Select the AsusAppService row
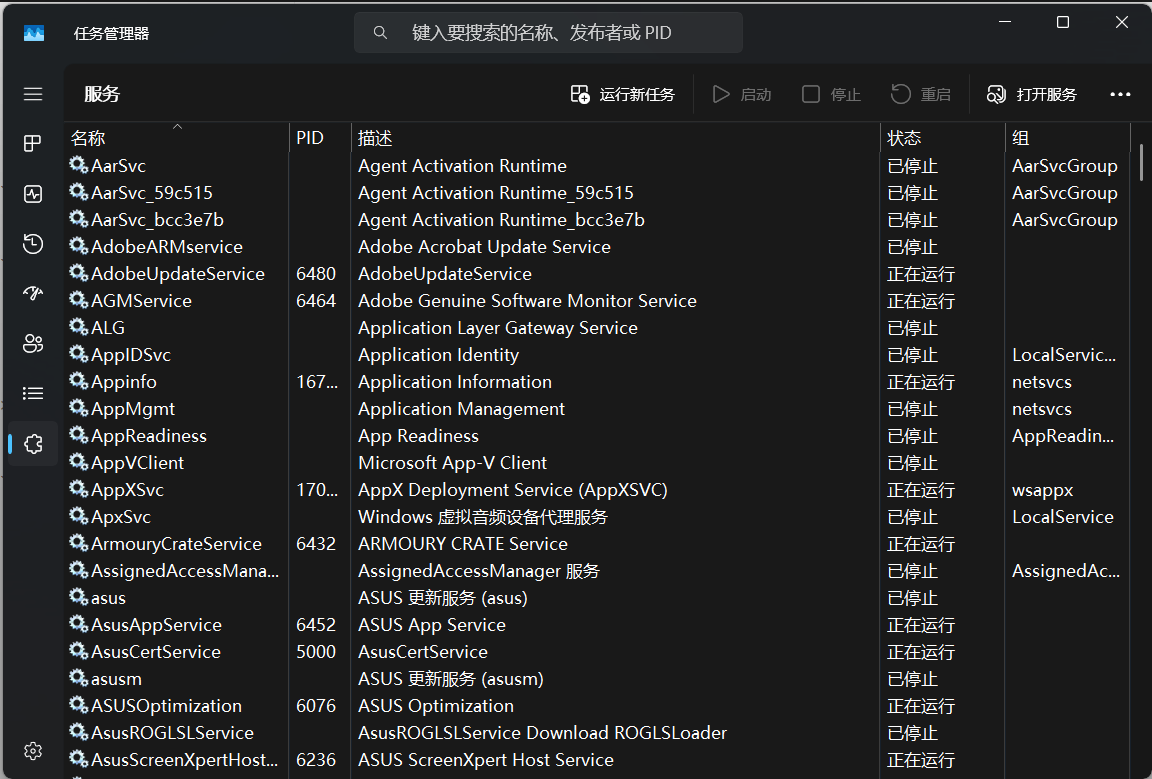This screenshot has width=1152, height=779. [x=597, y=625]
